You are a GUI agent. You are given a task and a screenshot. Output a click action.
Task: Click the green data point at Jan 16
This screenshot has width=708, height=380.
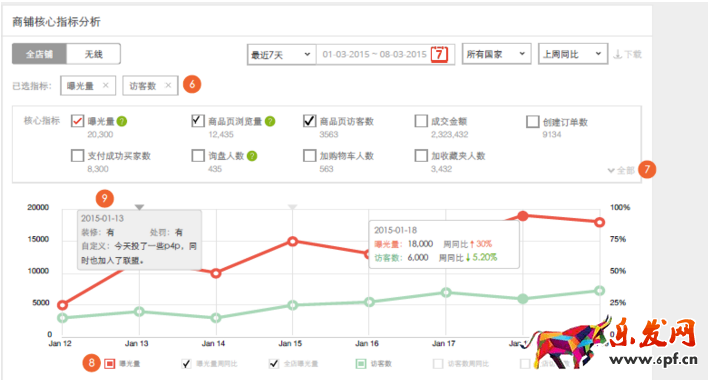[x=369, y=302]
